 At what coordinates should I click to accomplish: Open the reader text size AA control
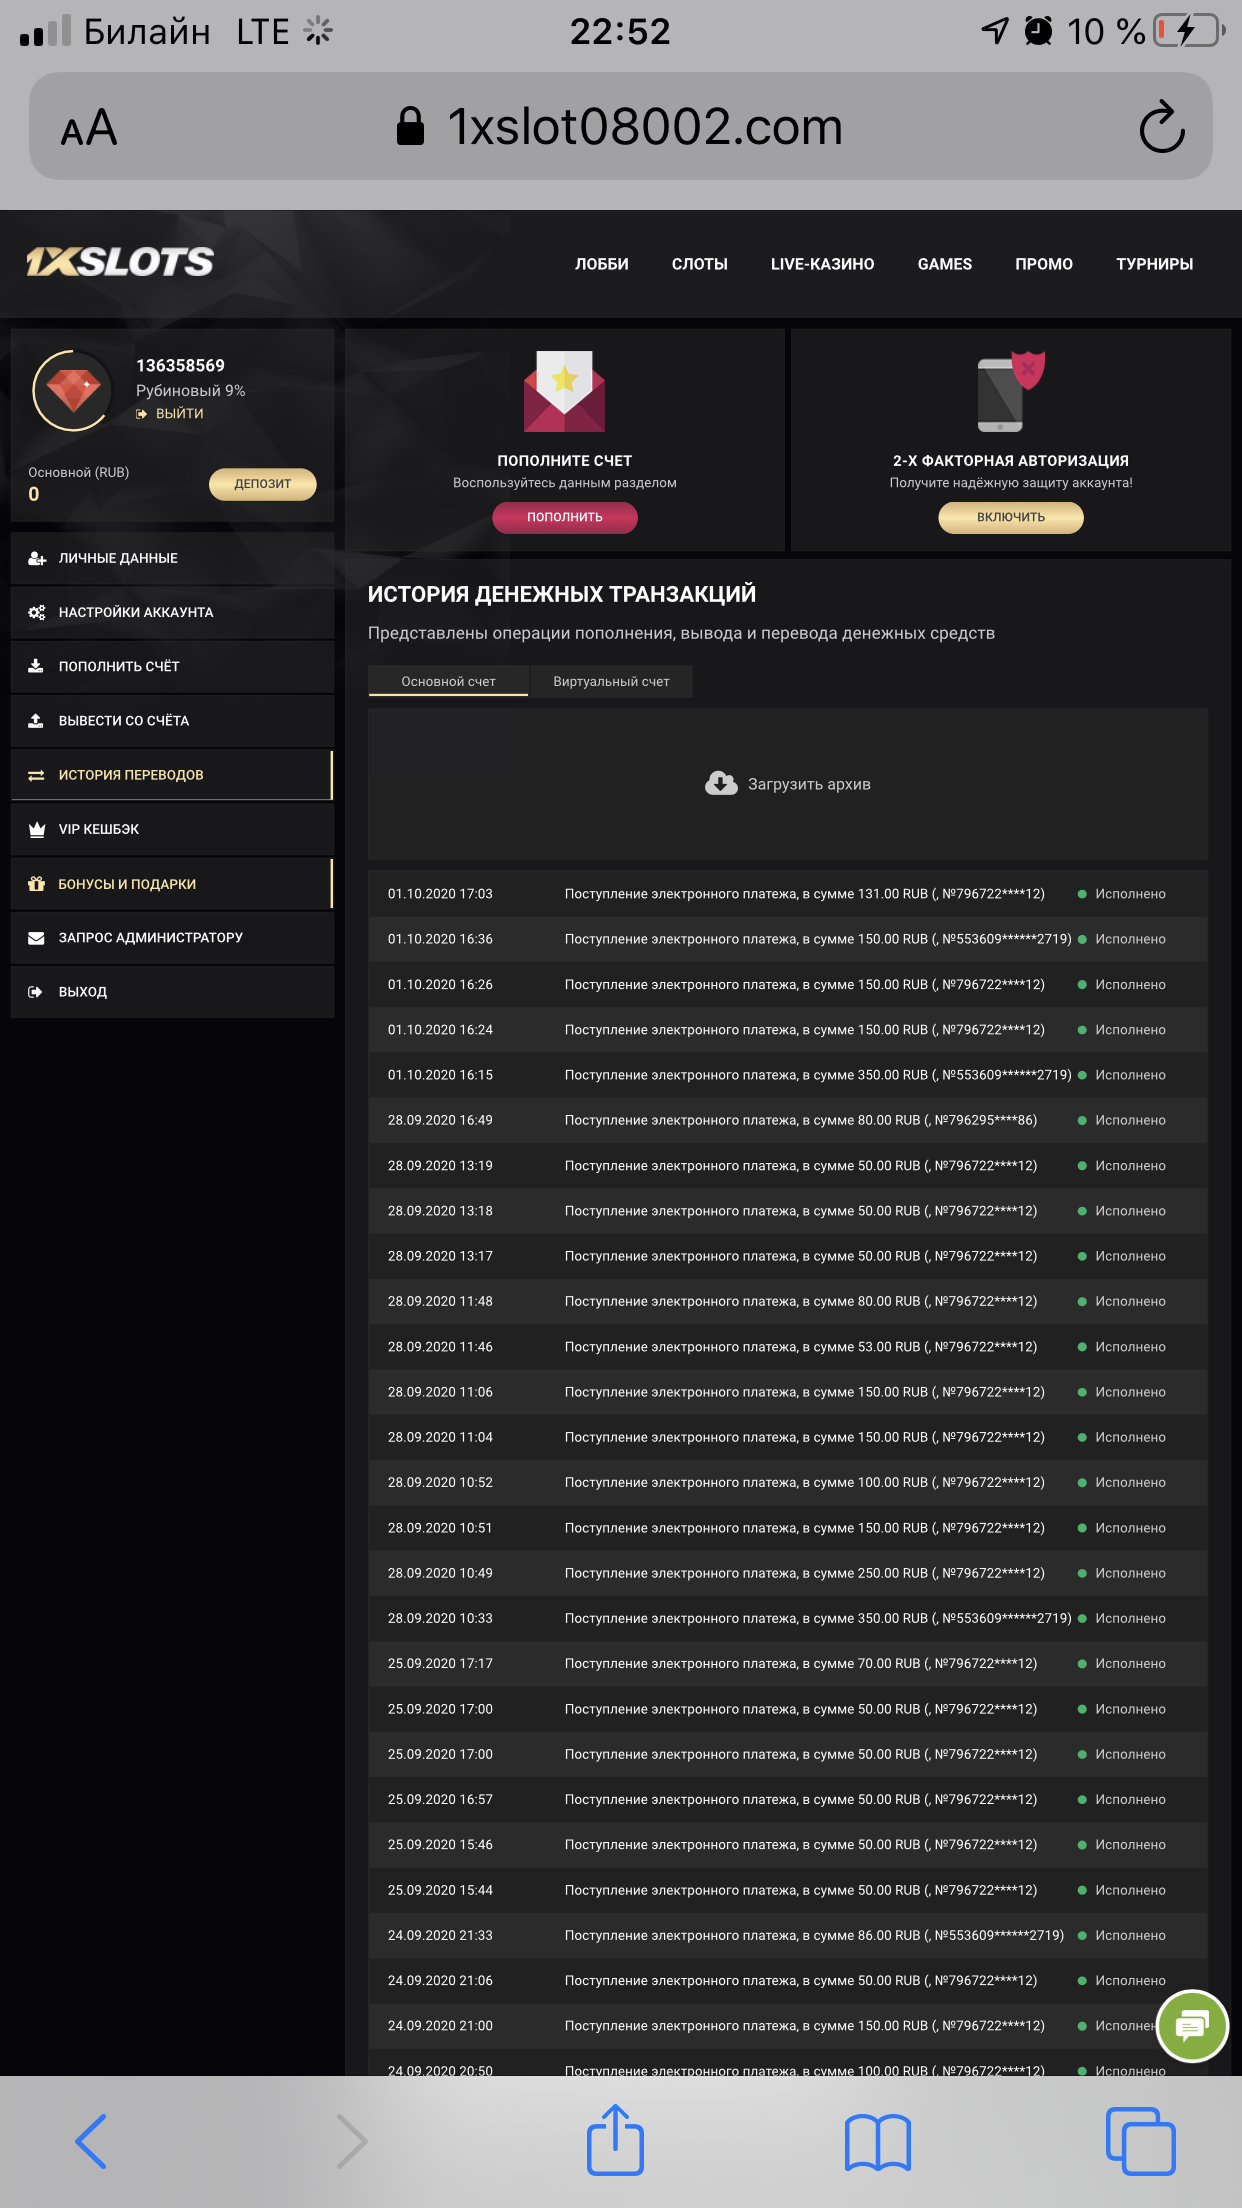(89, 128)
